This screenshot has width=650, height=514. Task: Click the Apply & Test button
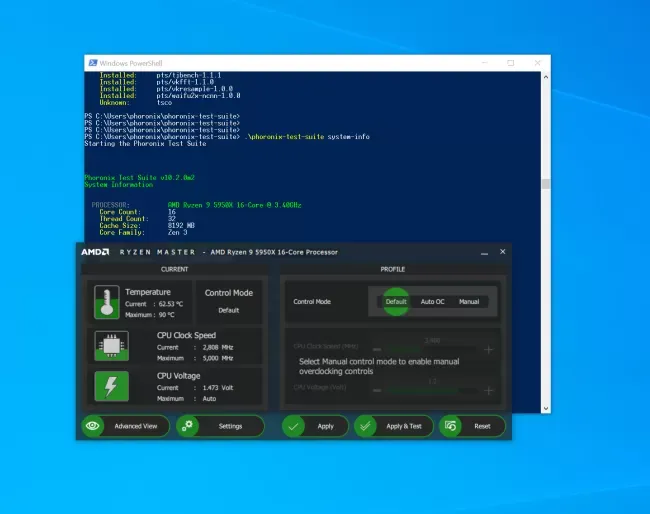click(x=394, y=426)
